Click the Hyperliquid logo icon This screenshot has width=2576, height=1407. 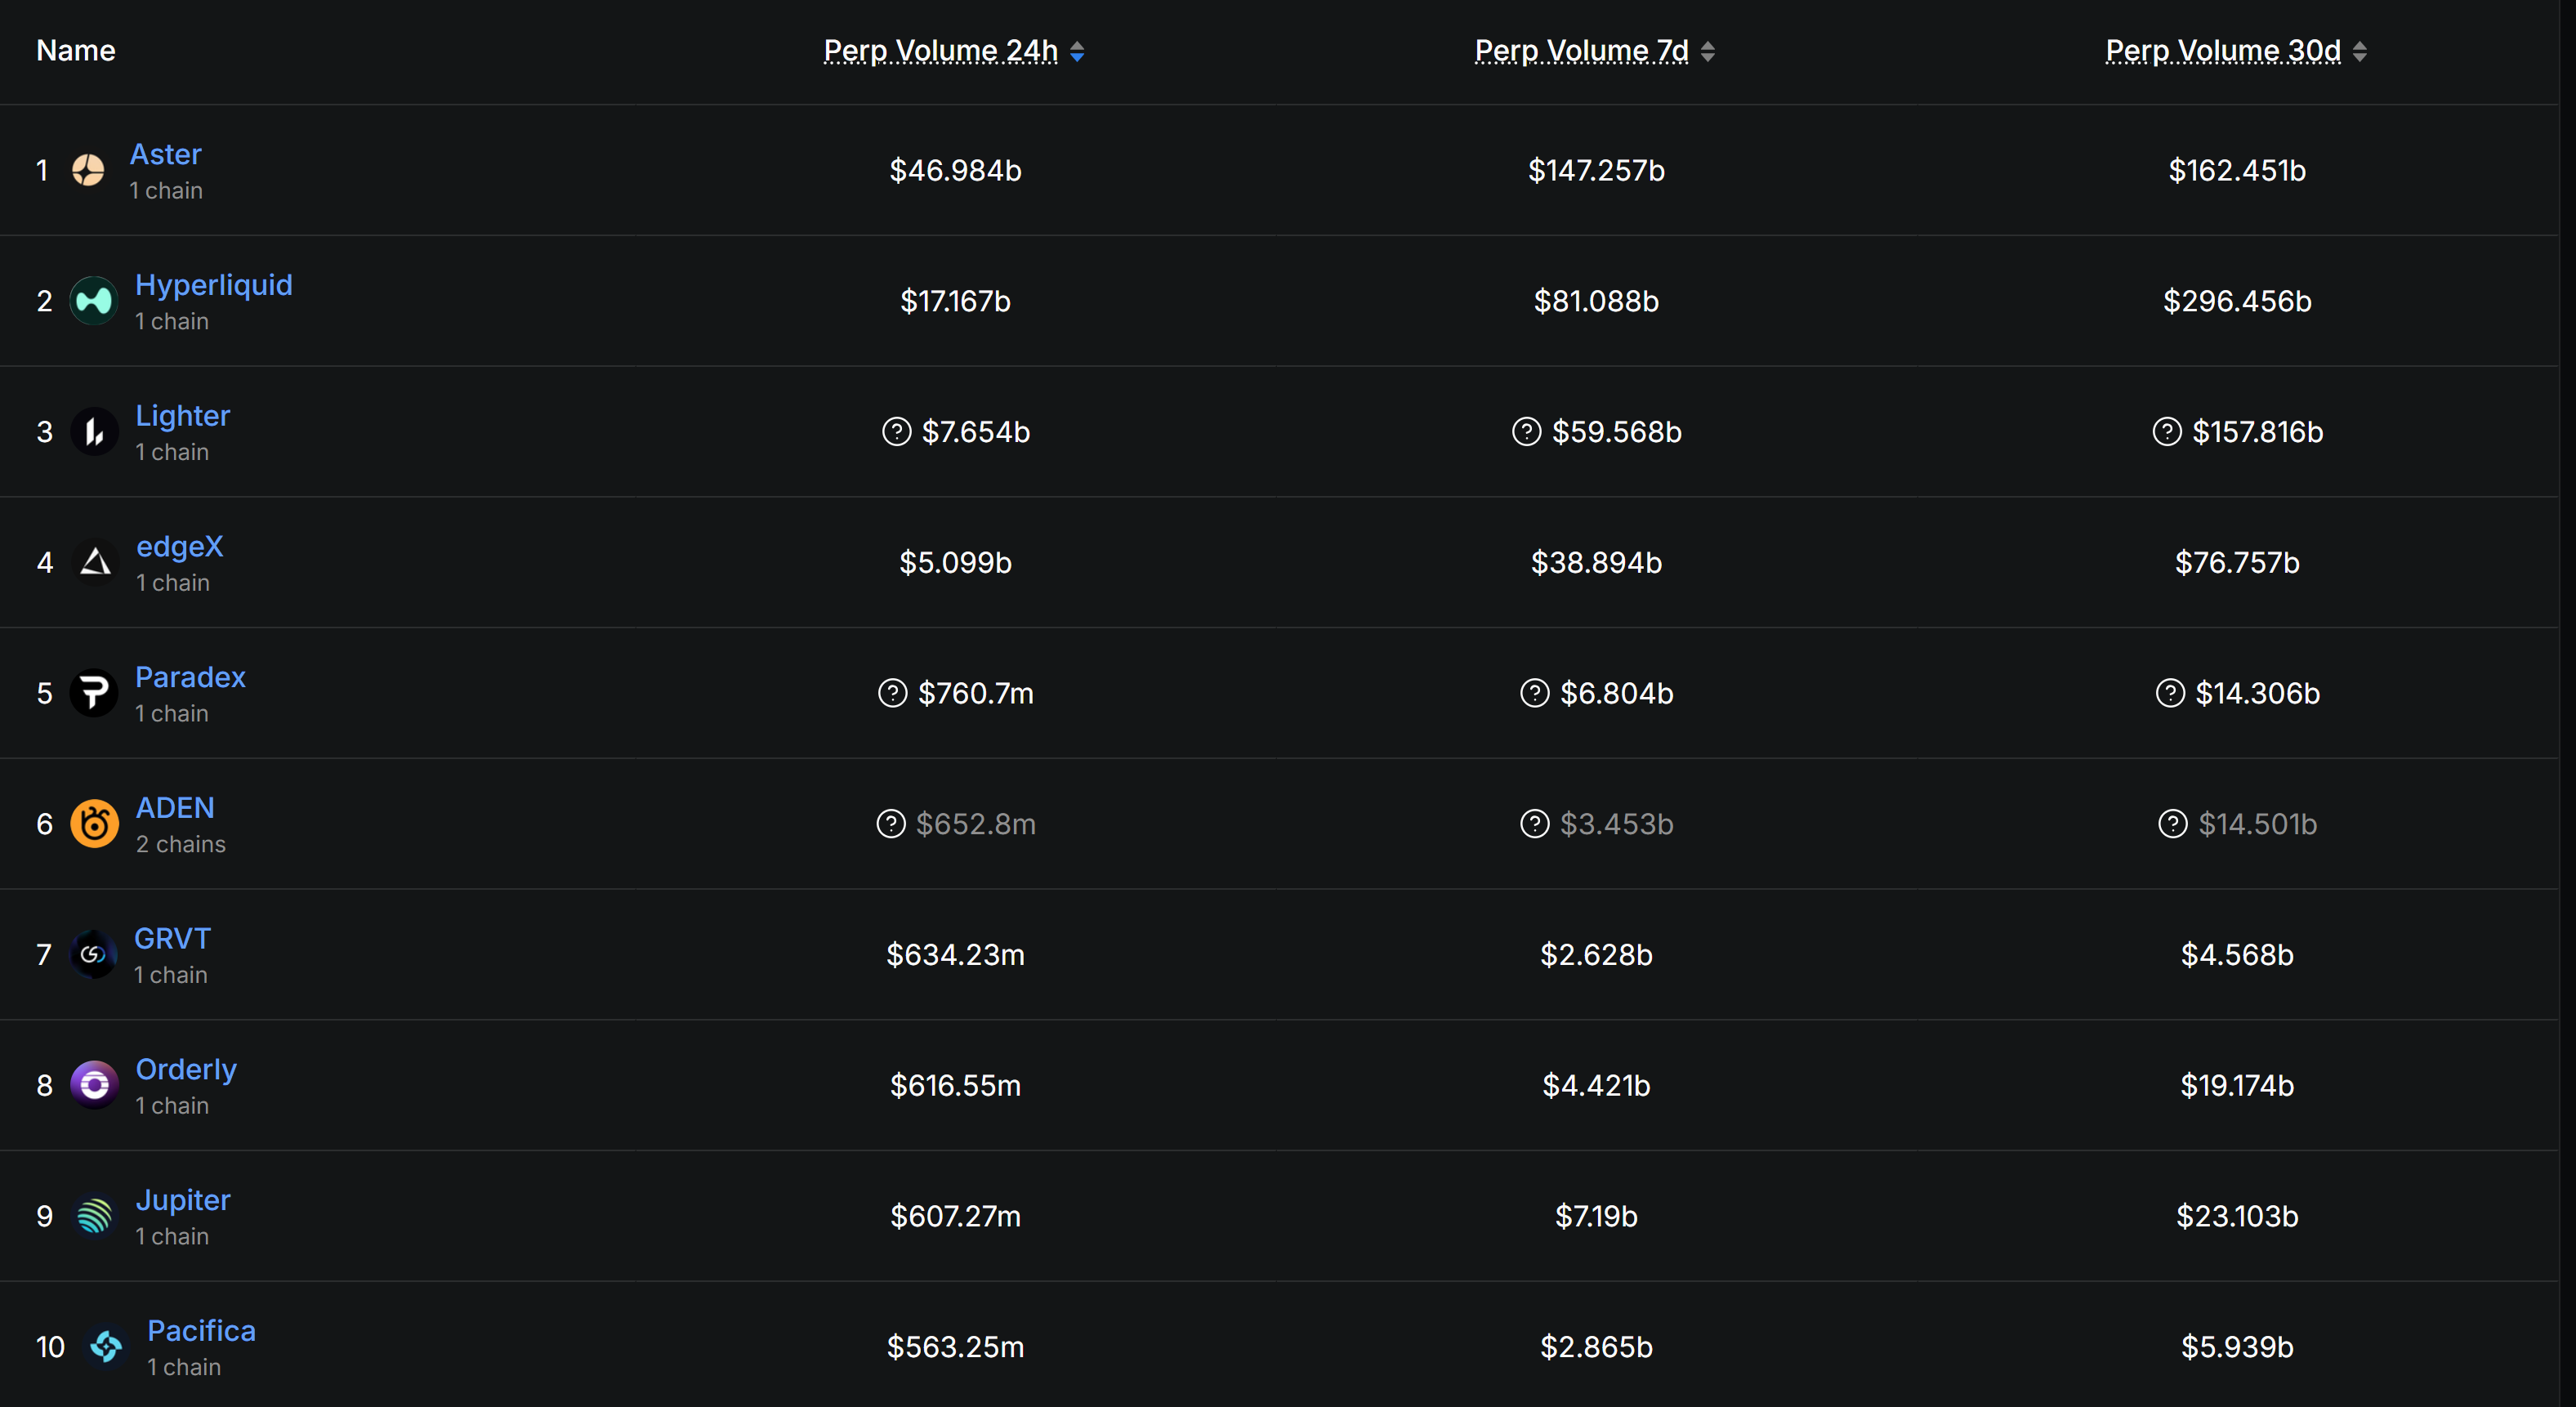[94, 301]
